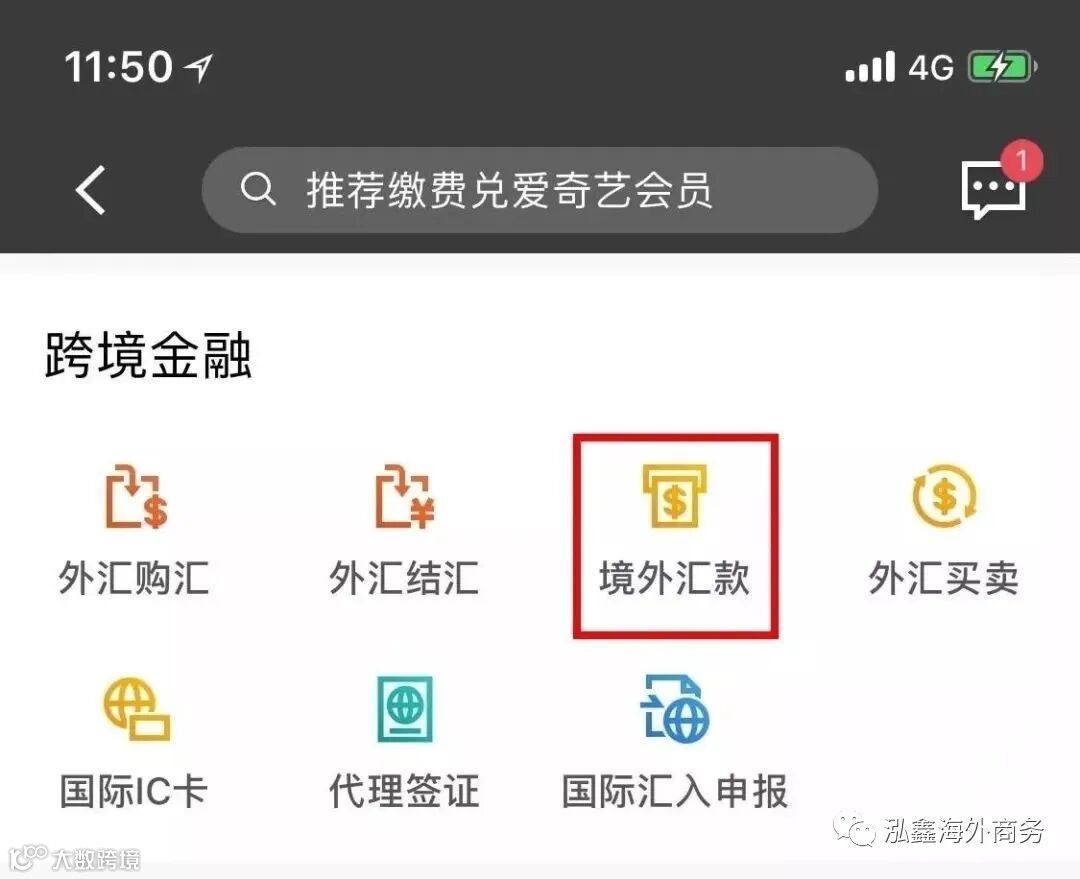The width and height of the screenshot is (1080, 879).
Task: Open the 代理签证 passport icon
Action: tap(405, 709)
